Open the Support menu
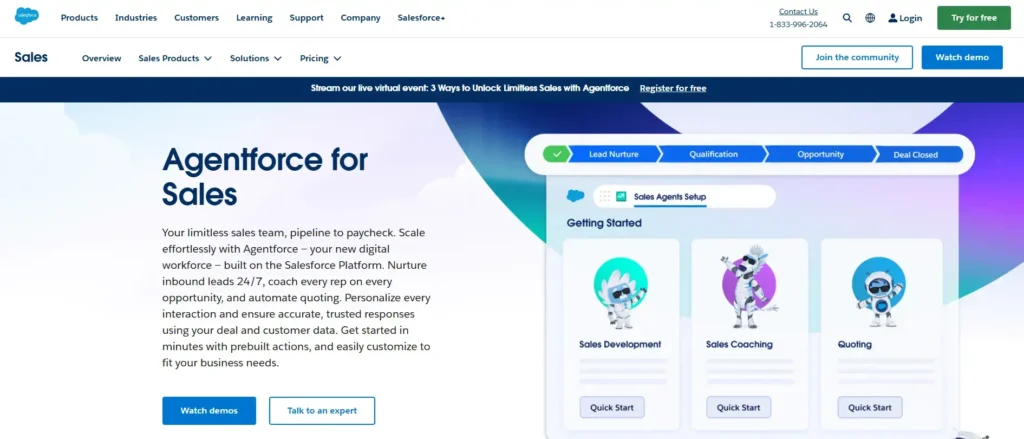The height and width of the screenshot is (439, 1024). pyautogui.click(x=306, y=18)
